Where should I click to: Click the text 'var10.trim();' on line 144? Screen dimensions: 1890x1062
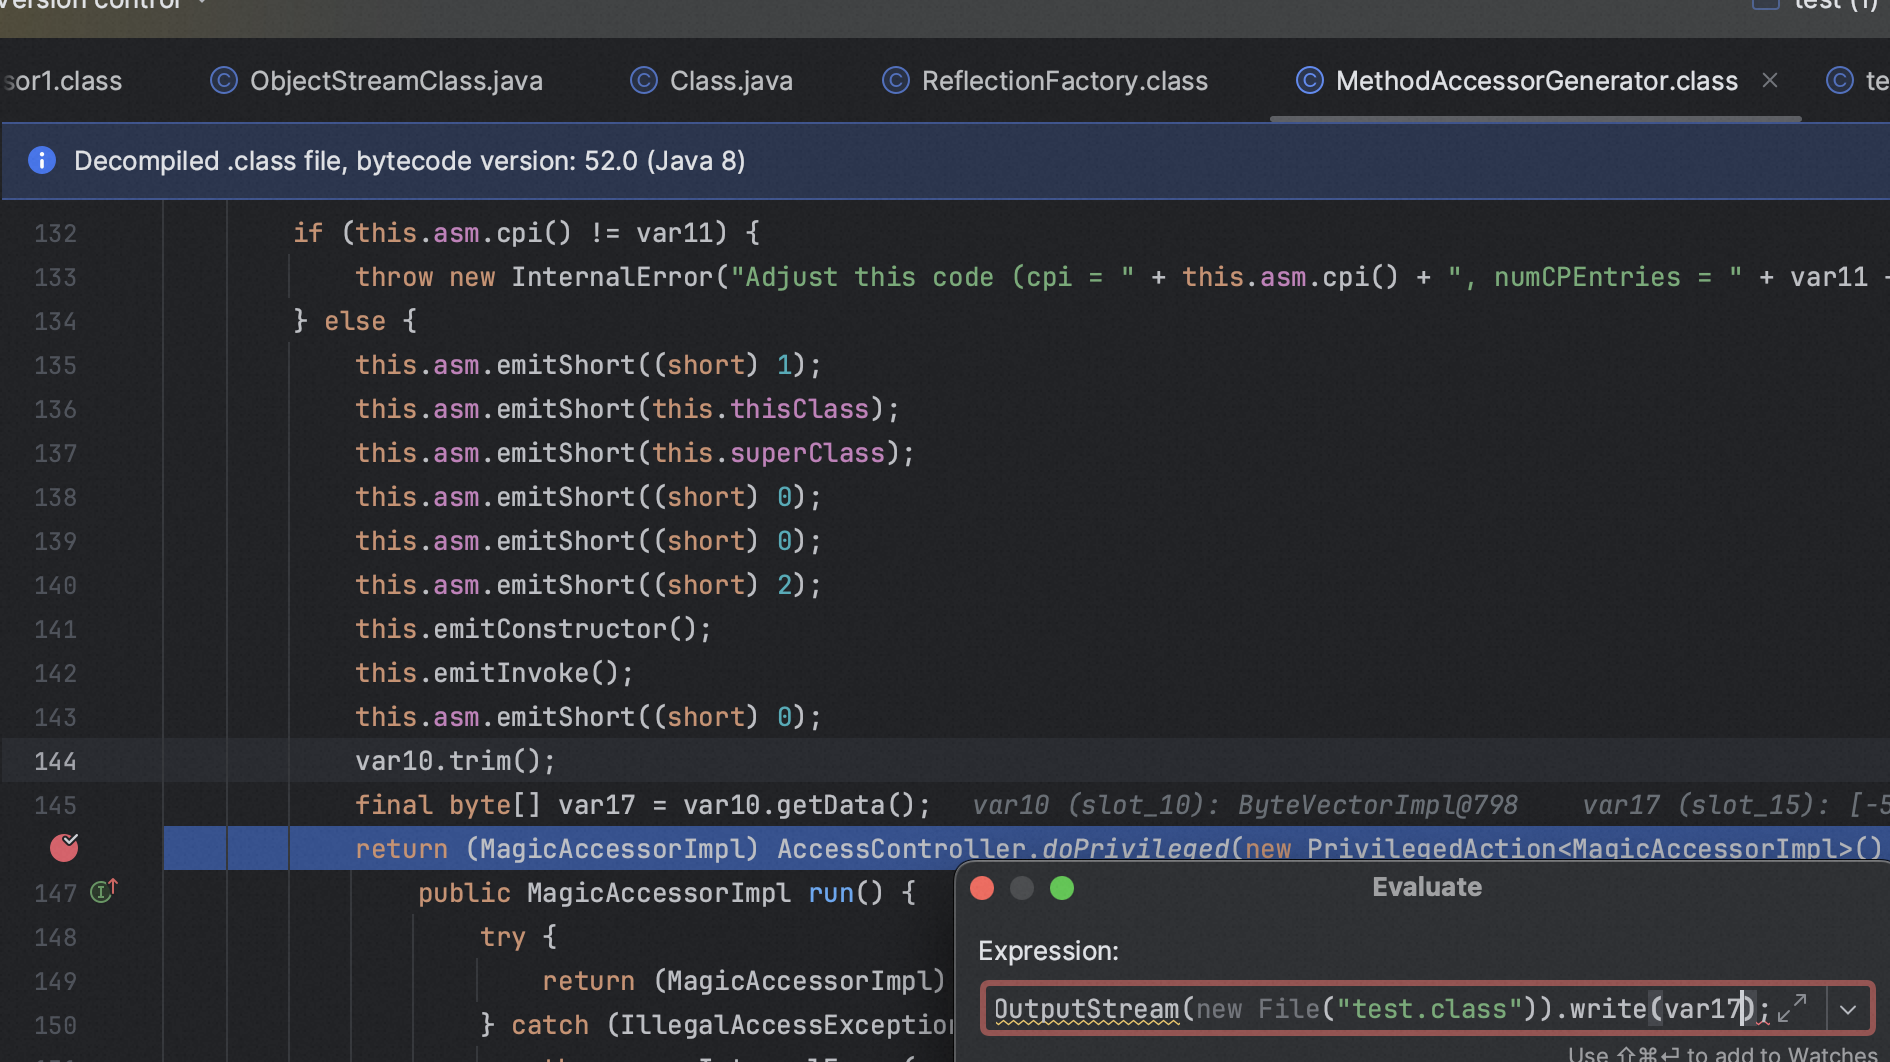pyautogui.click(x=456, y=761)
